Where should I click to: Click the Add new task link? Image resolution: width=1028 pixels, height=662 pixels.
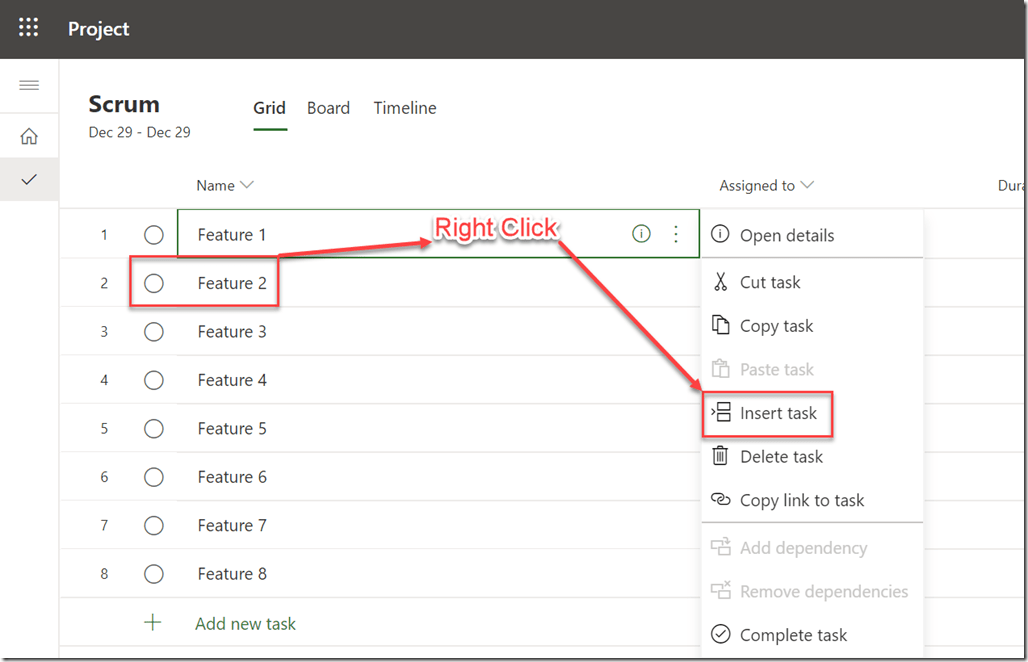tap(245, 623)
